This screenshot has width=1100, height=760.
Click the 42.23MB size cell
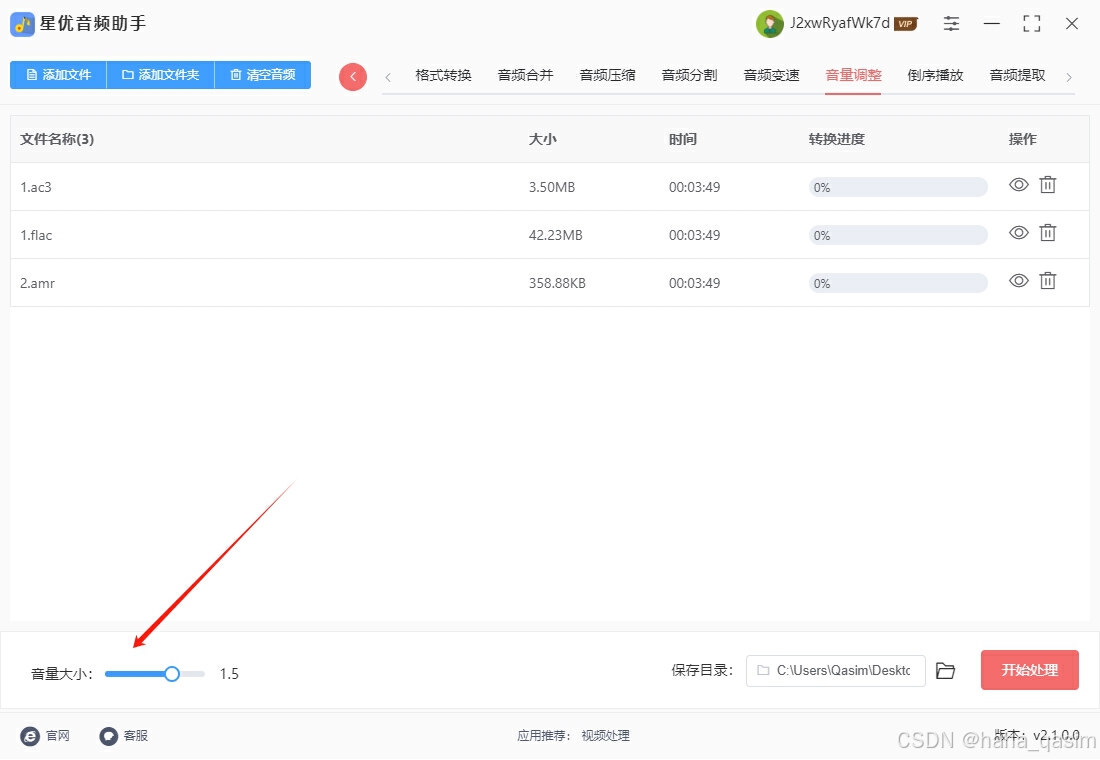coord(556,235)
